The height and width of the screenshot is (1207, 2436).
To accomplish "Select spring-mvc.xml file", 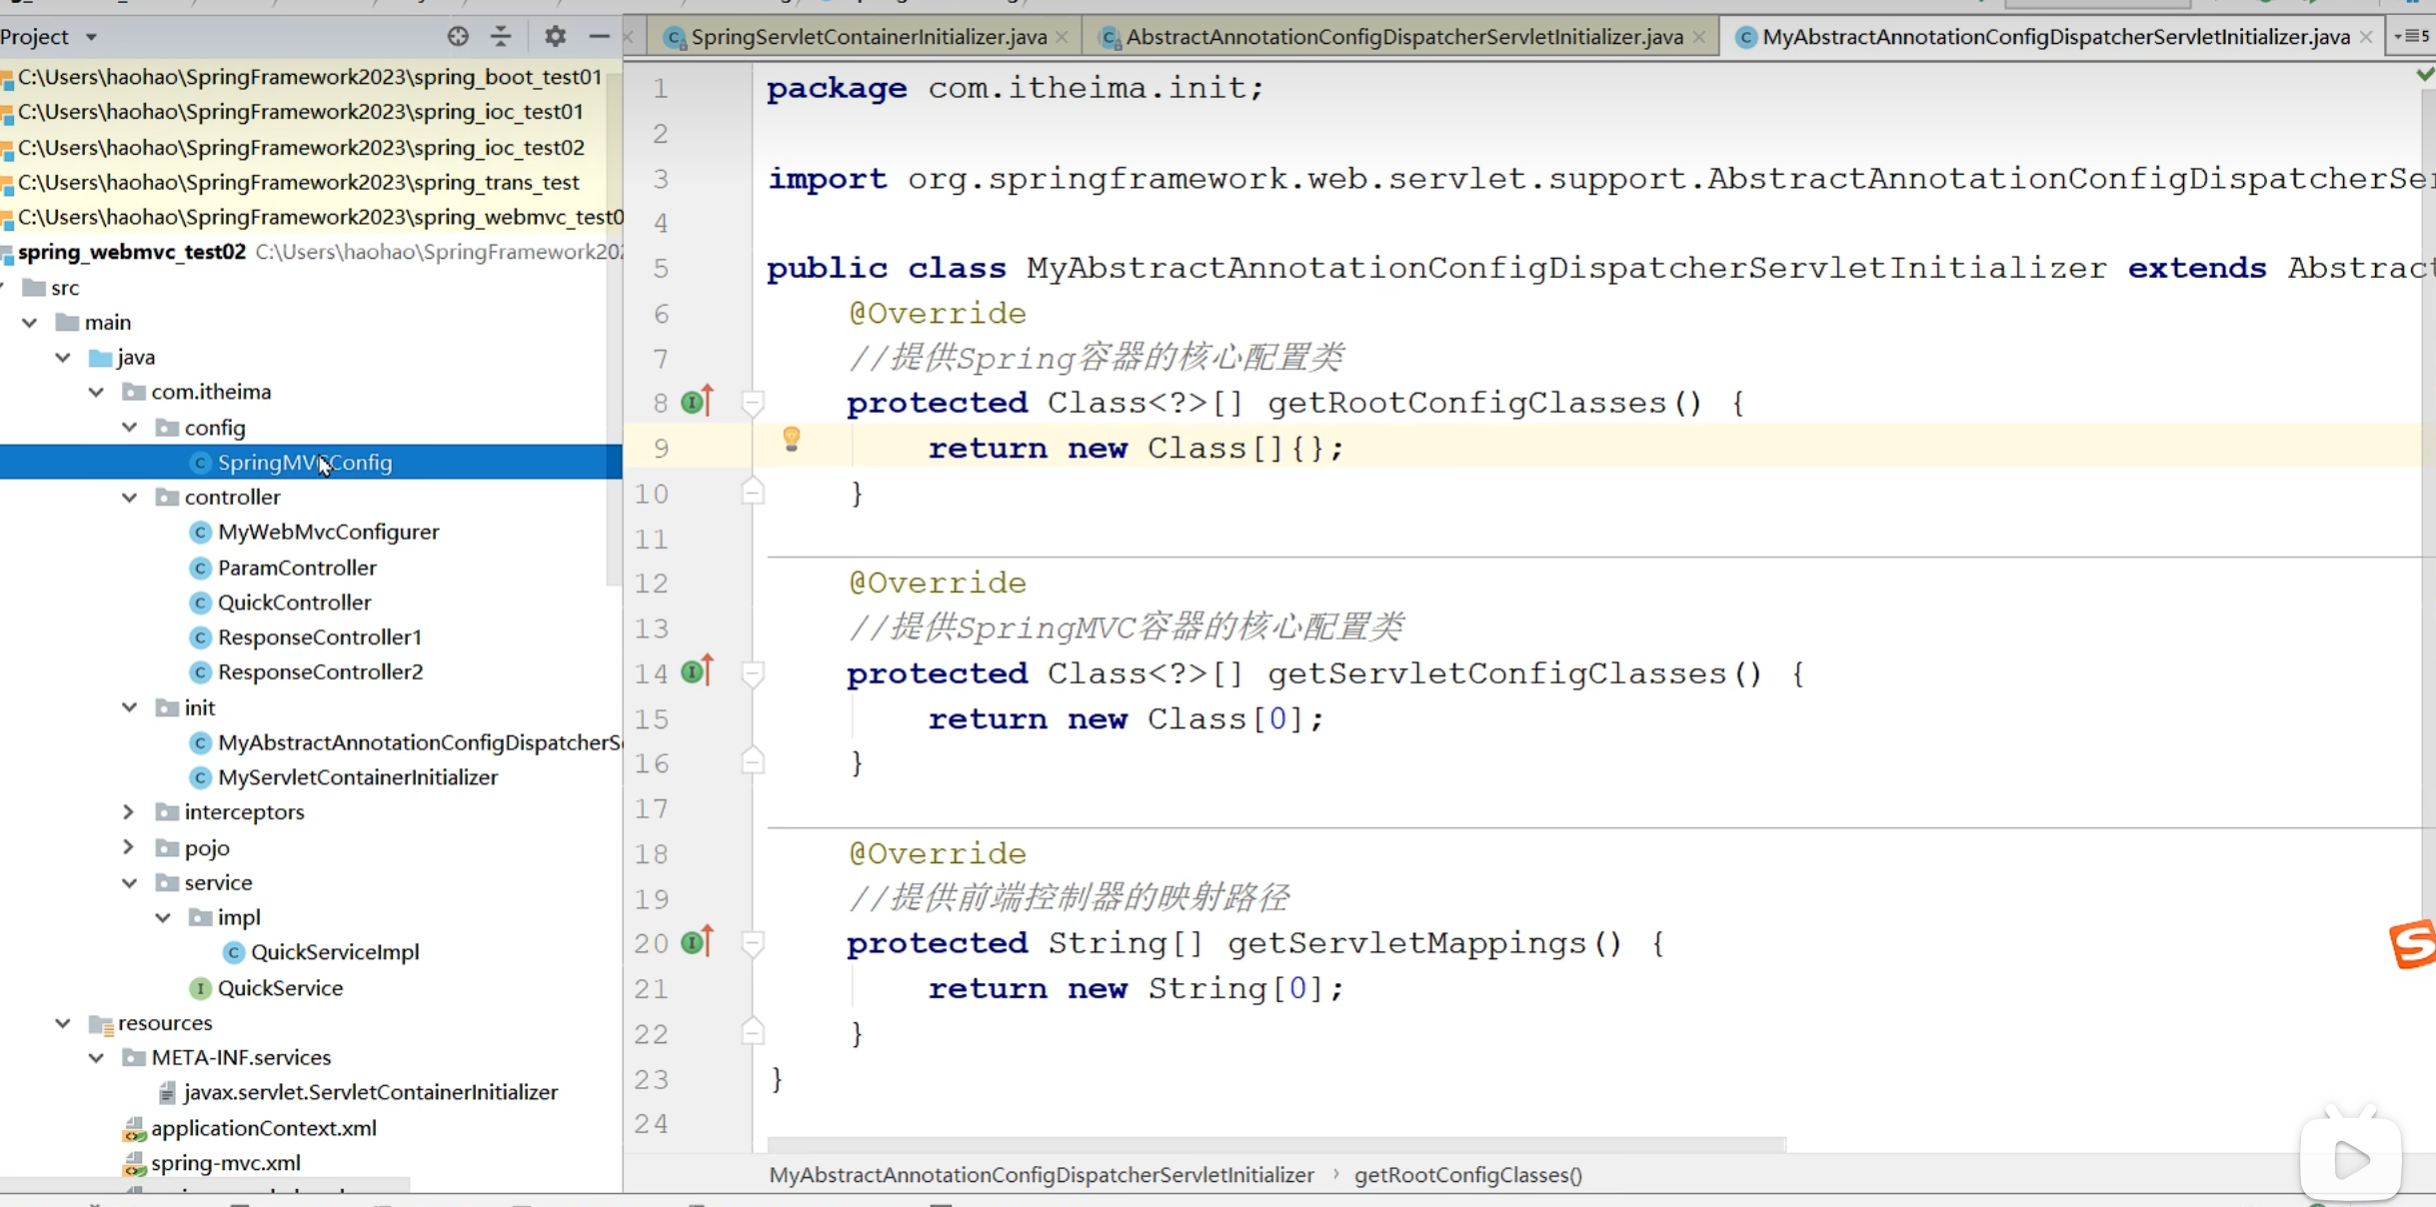I will (x=225, y=1163).
